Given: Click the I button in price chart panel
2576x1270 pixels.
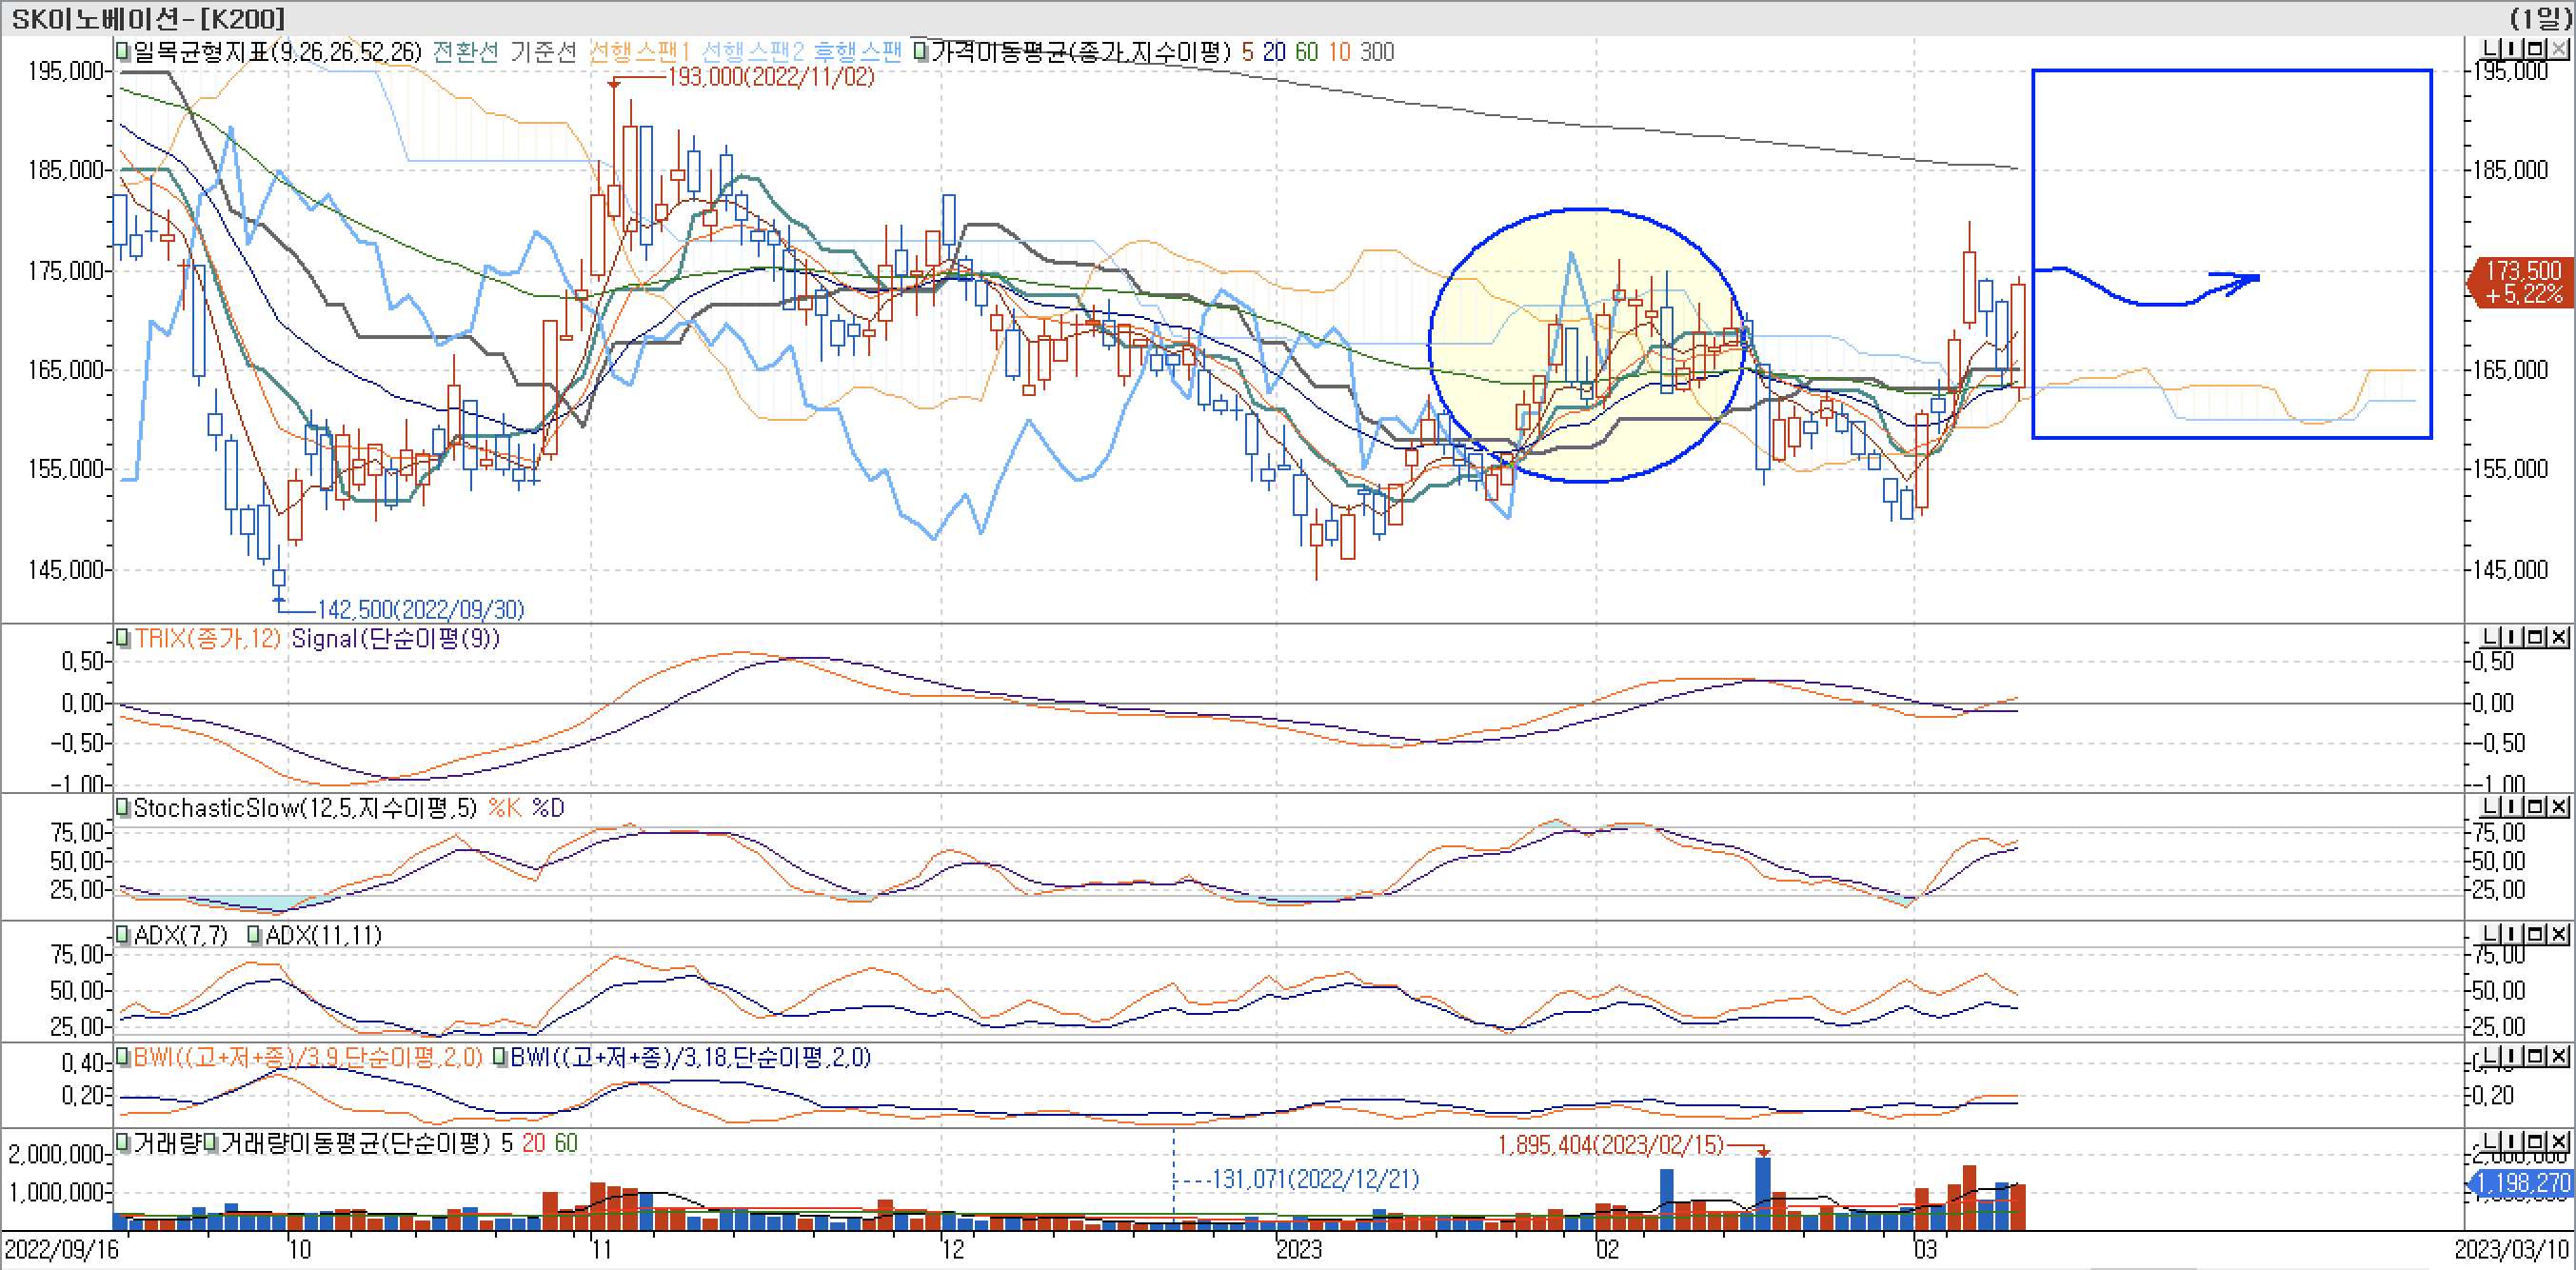Looking at the screenshot, I should (x=2514, y=49).
